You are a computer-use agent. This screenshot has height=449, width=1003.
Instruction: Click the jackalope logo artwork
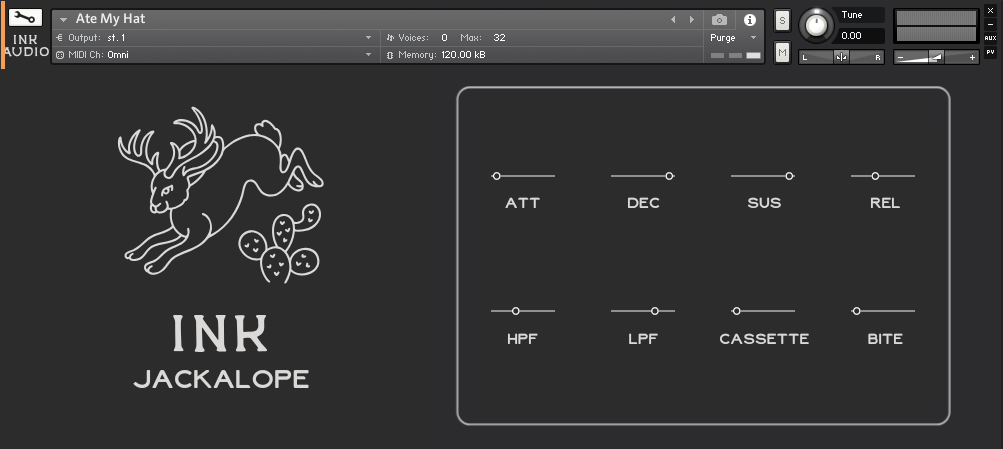[x=220, y=195]
